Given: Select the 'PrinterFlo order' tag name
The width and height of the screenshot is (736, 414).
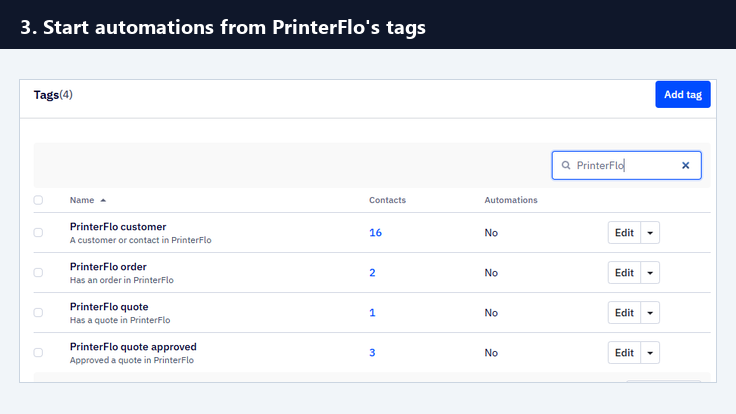Looking at the screenshot, I should 108,267.
